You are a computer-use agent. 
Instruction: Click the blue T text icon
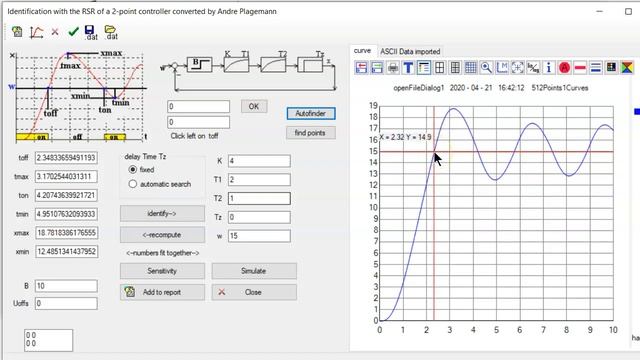point(408,67)
